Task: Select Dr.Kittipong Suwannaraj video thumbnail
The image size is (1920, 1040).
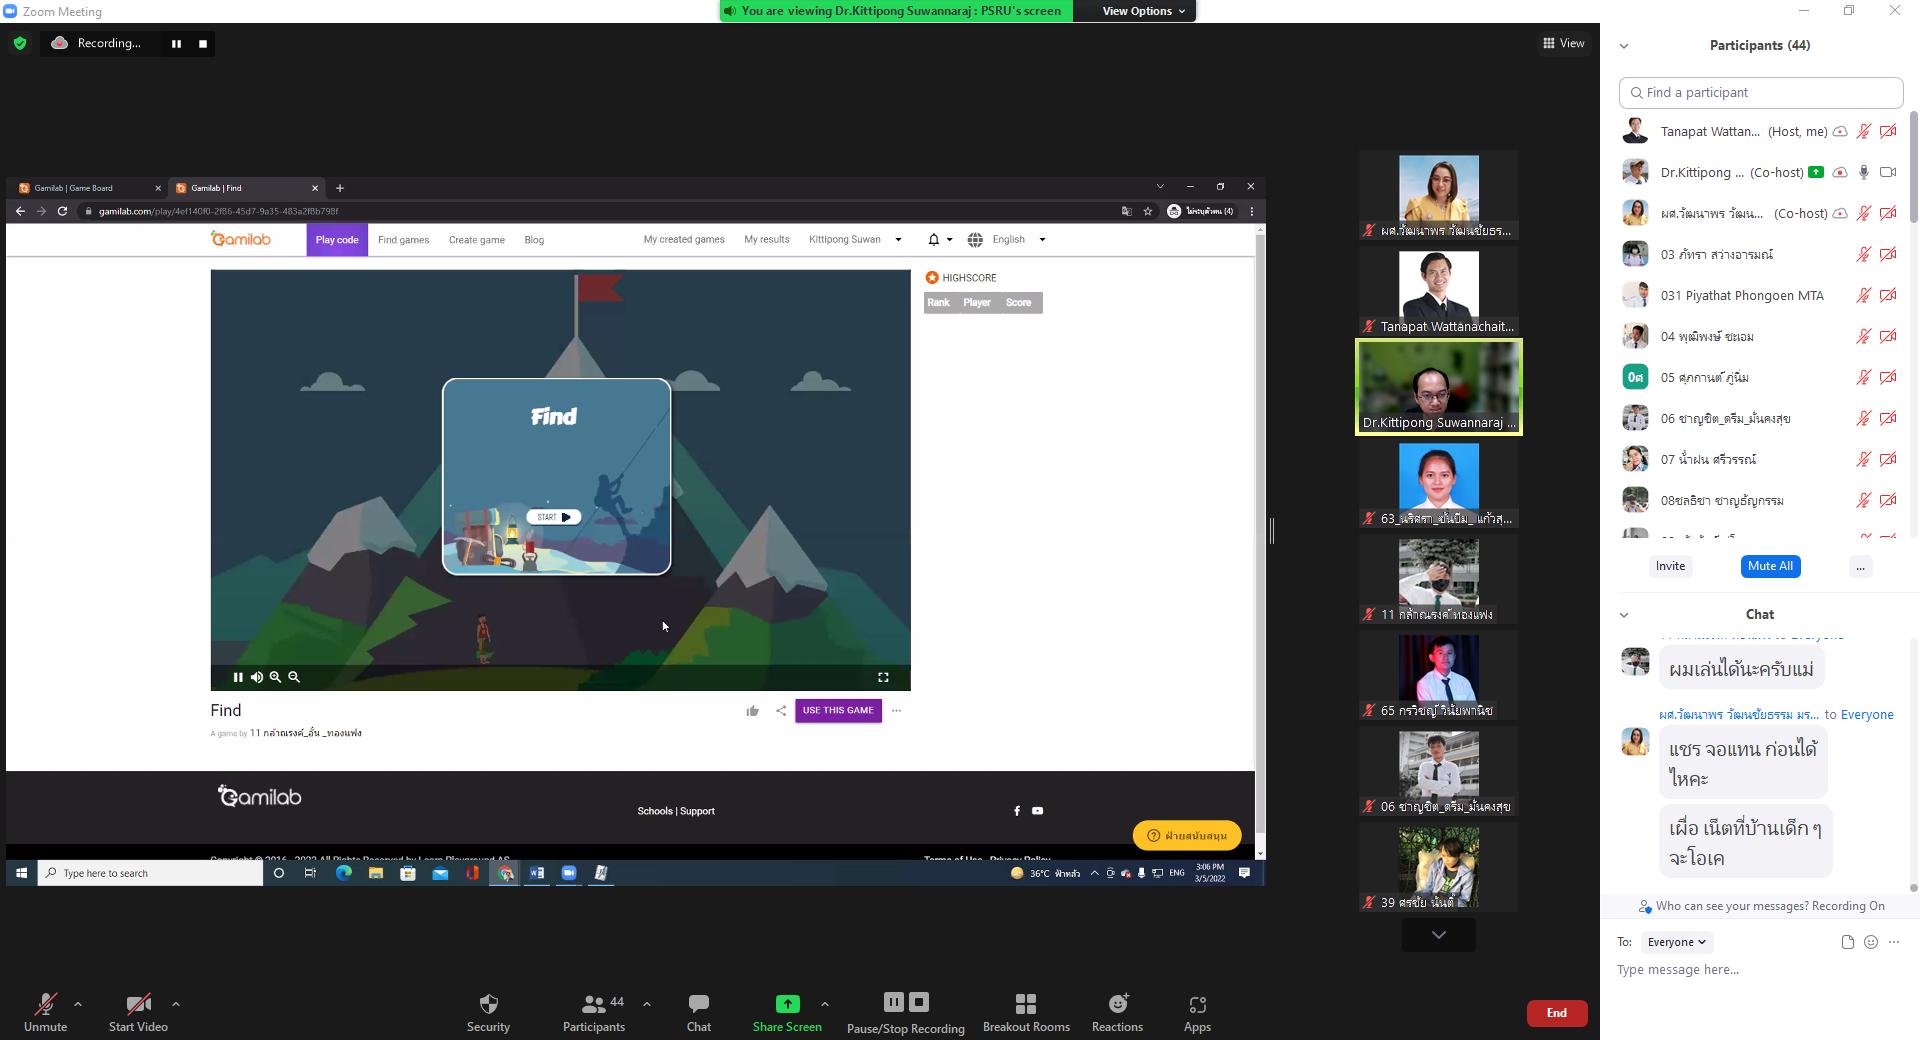Action: pos(1439,387)
